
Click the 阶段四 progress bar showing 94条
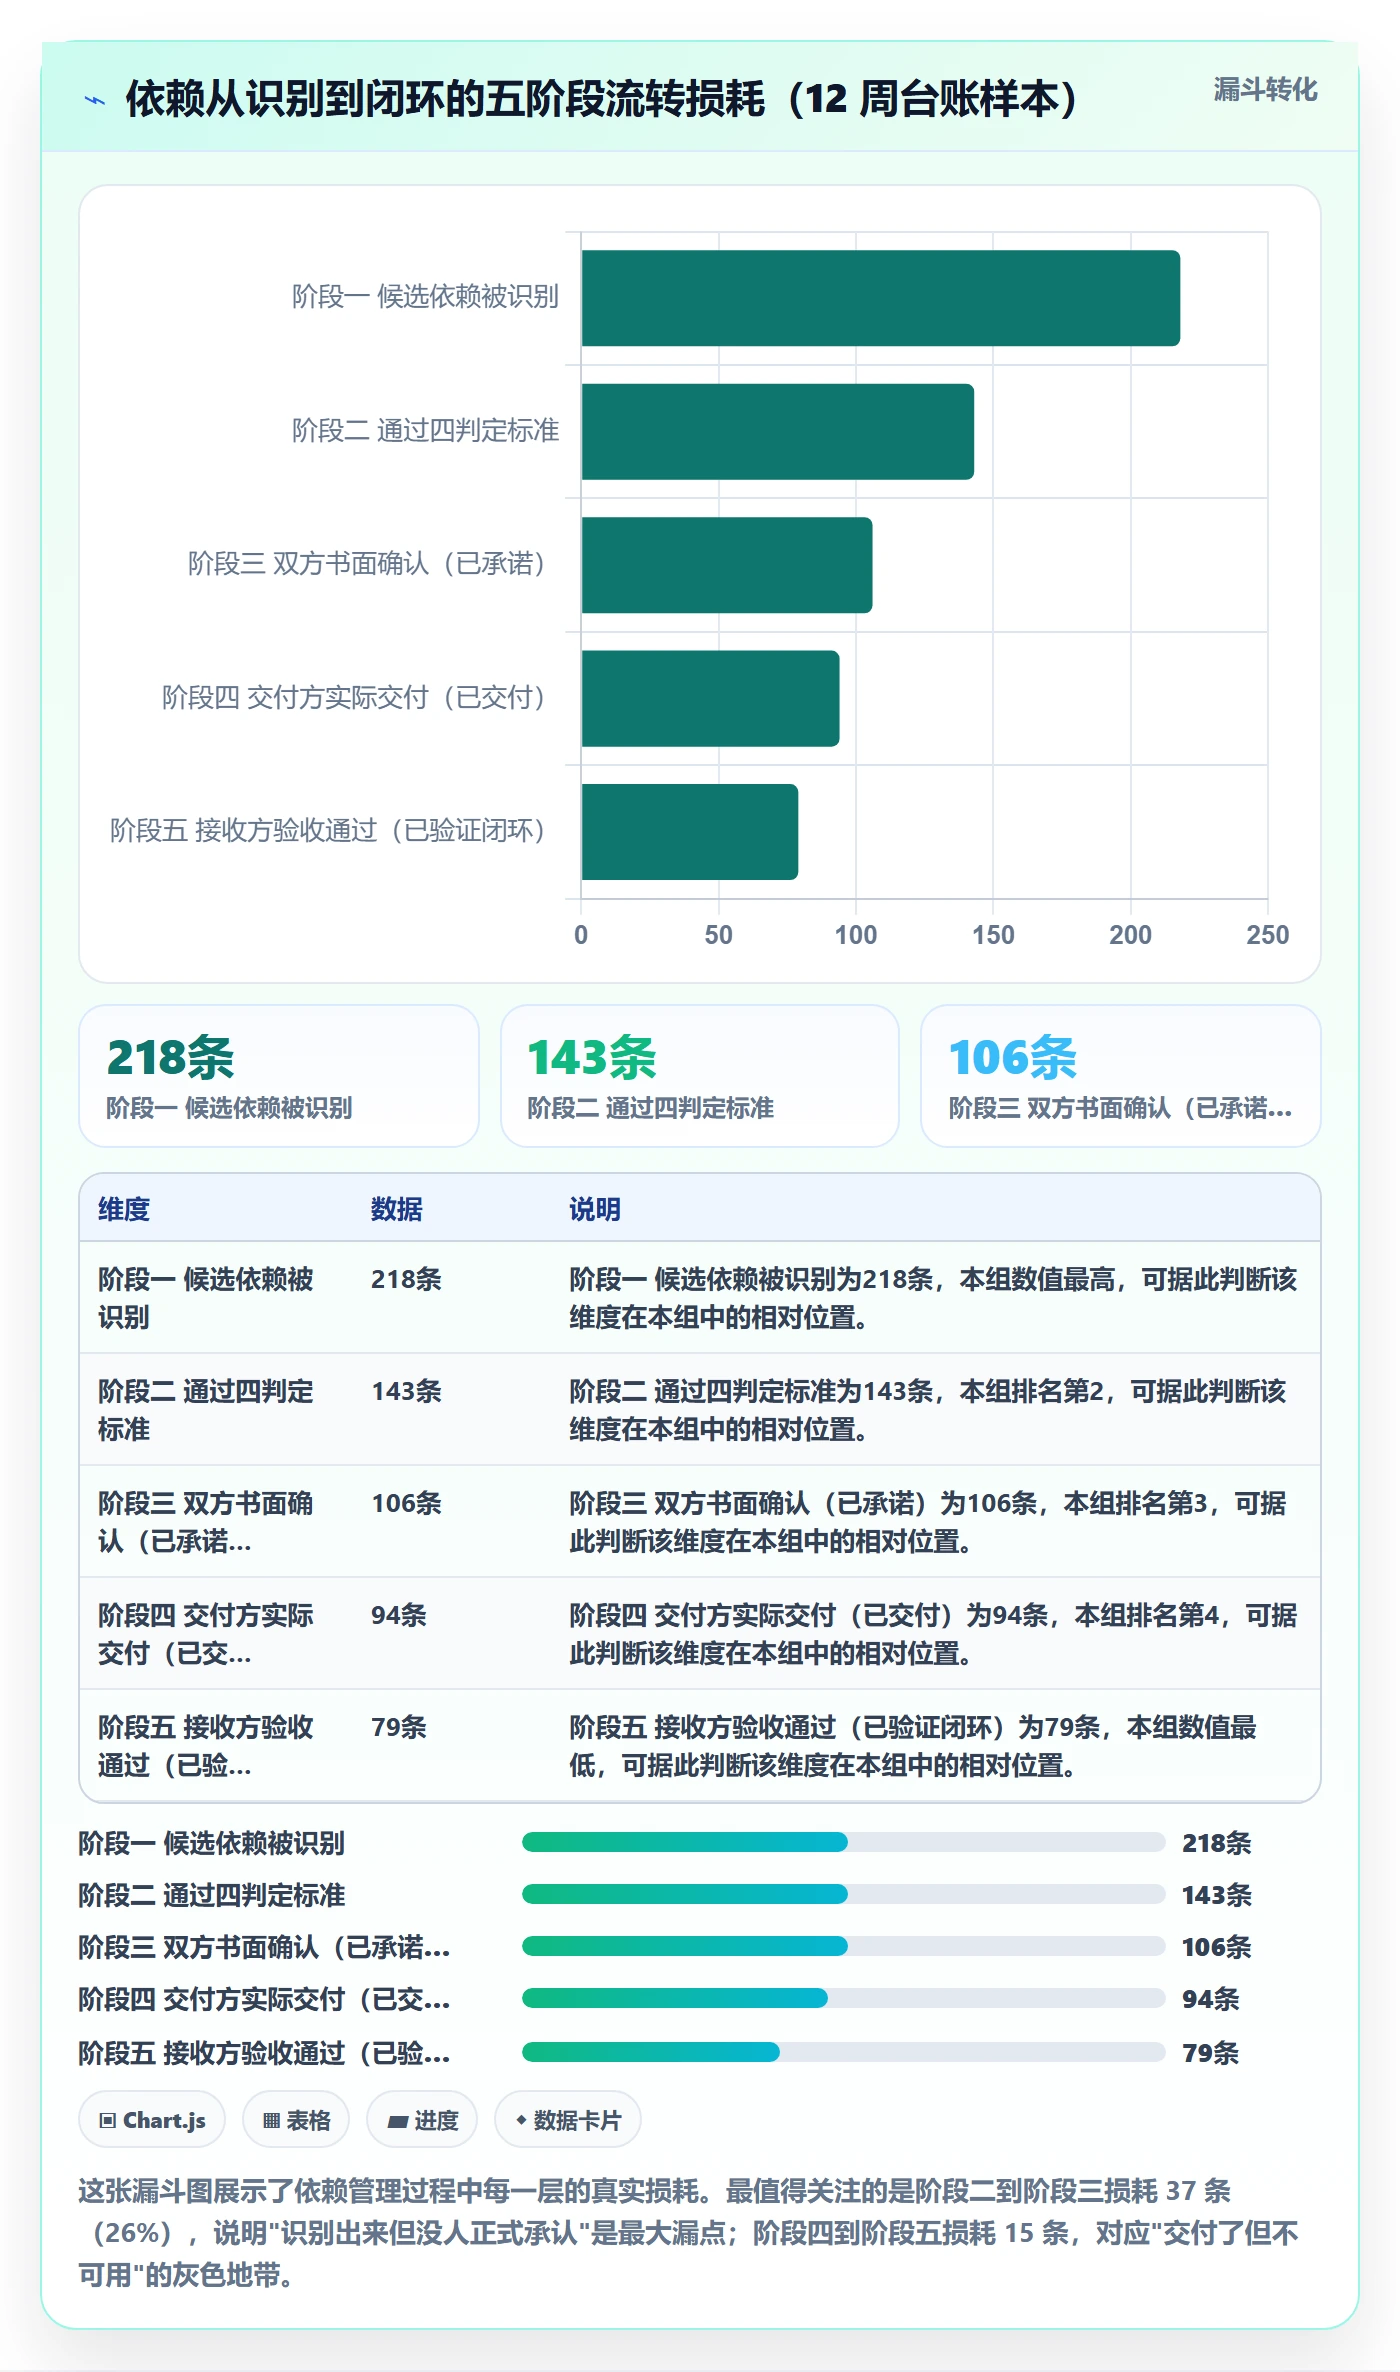click(x=843, y=1998)
